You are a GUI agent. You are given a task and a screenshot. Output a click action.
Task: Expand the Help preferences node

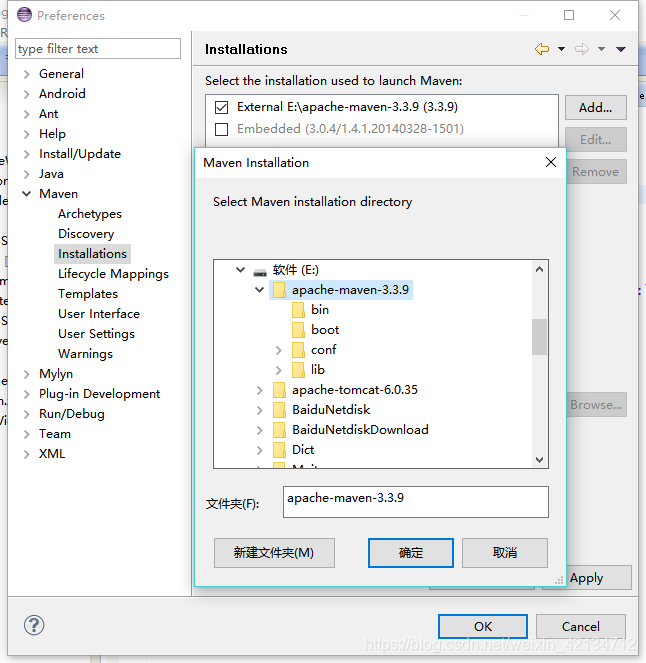[x=27, y=134]
